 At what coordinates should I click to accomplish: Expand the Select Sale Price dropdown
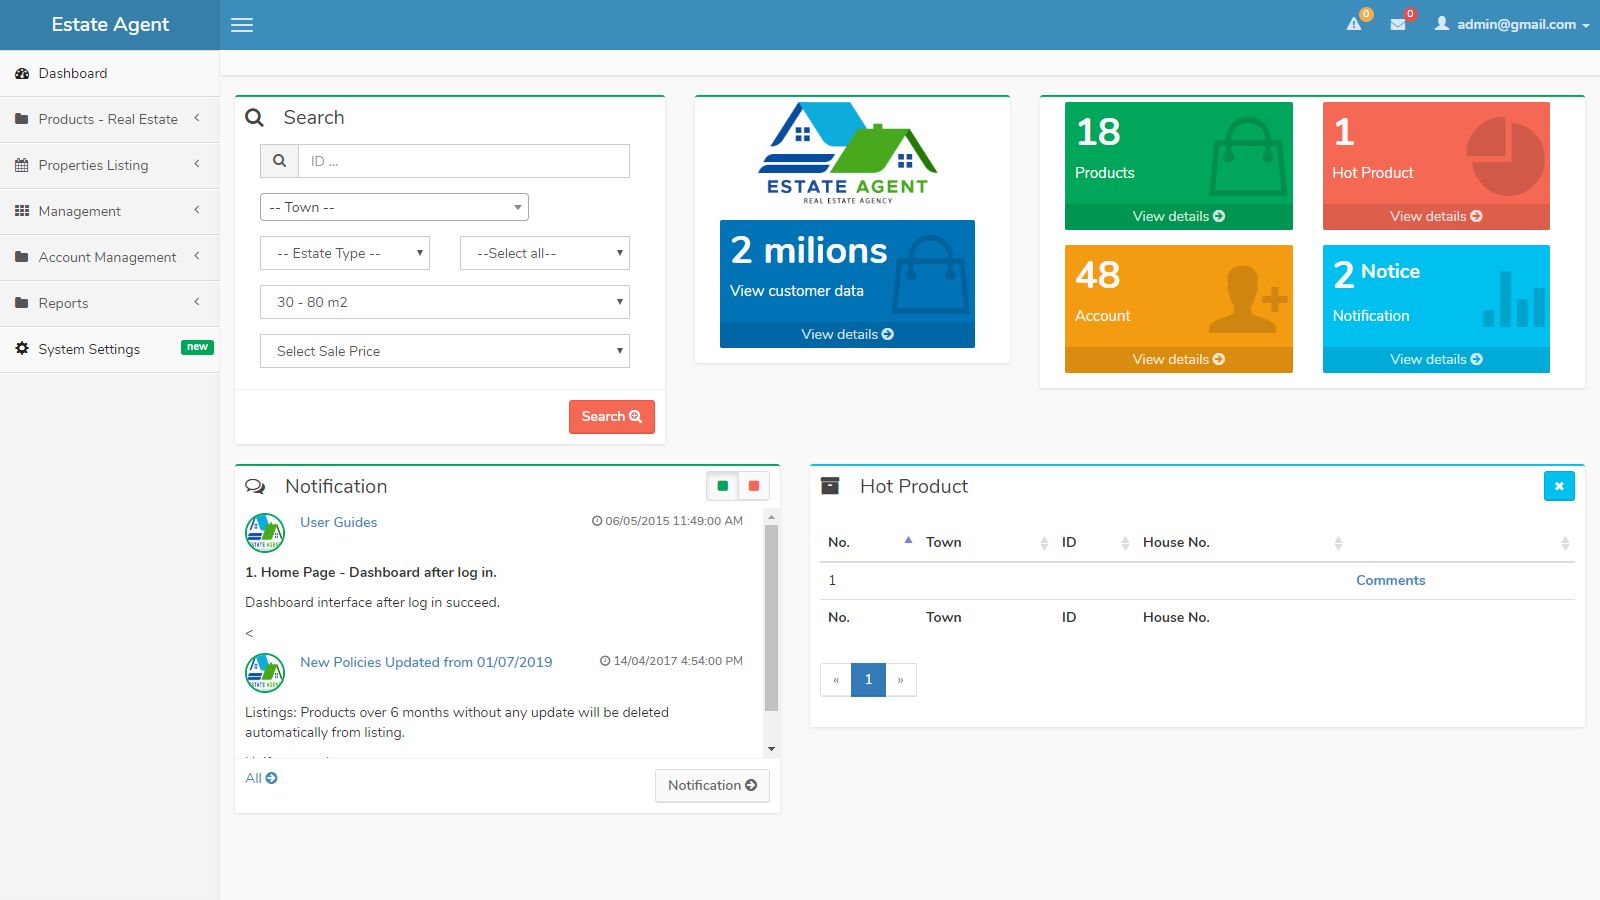coord(444,351)
